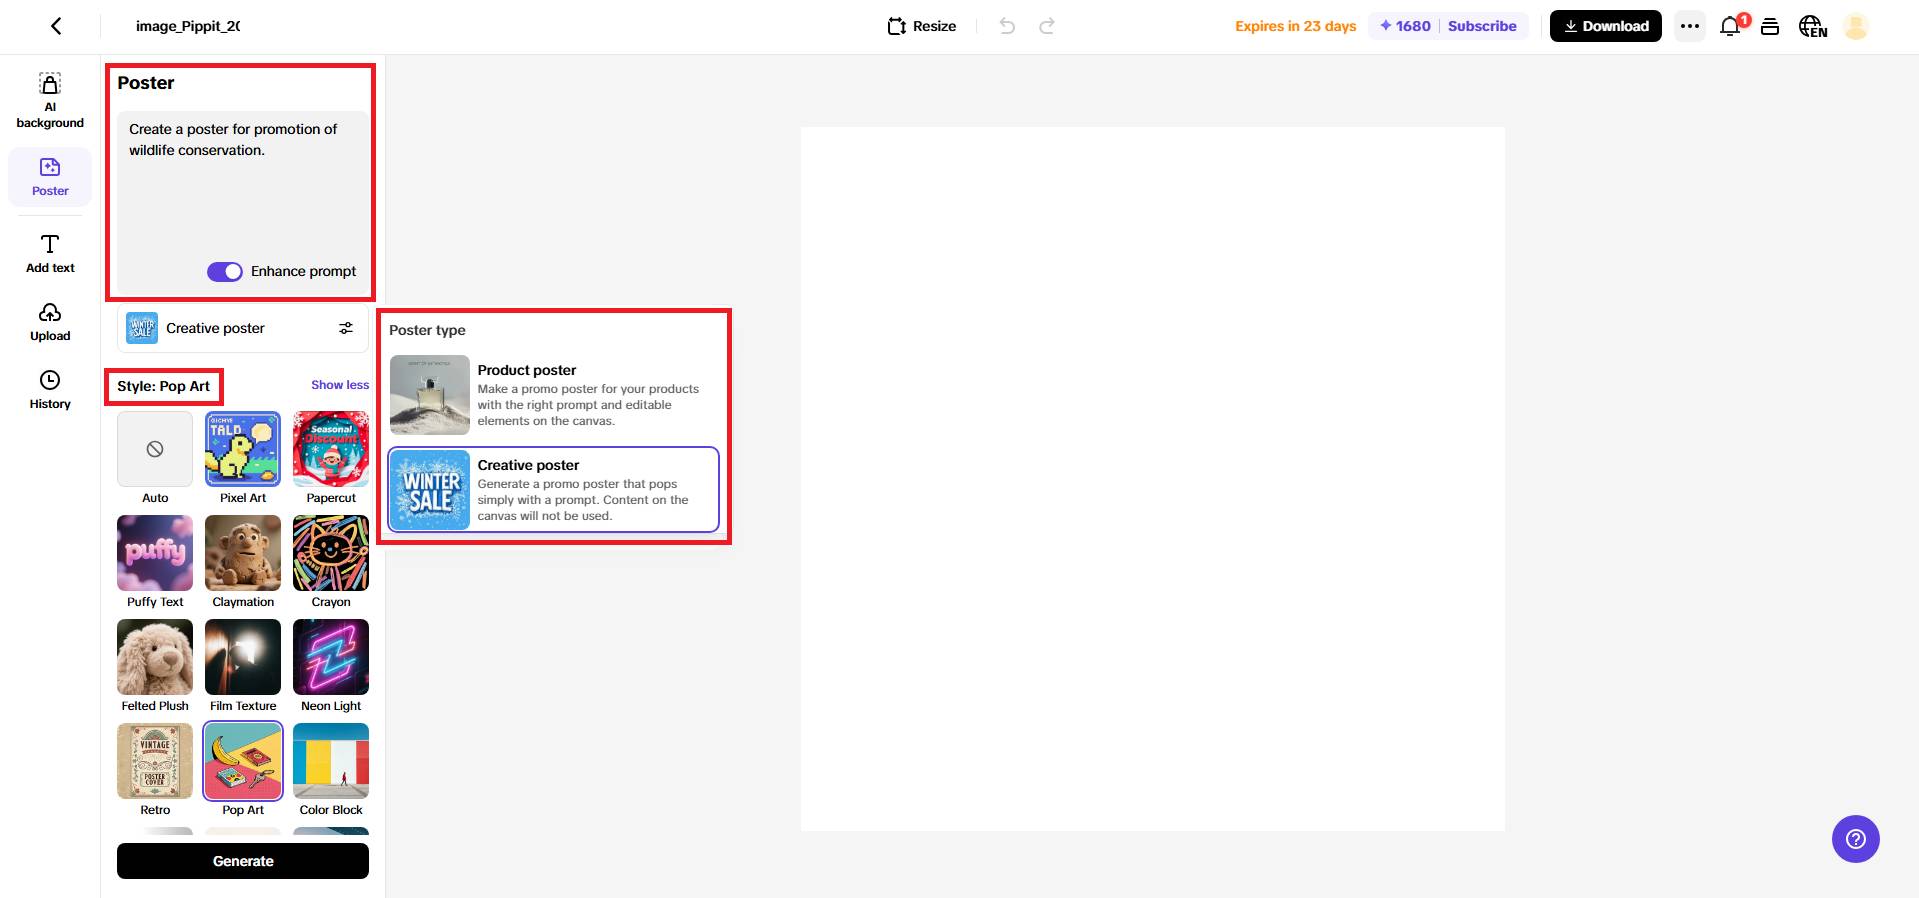Click the Generate button

[243, 861]
